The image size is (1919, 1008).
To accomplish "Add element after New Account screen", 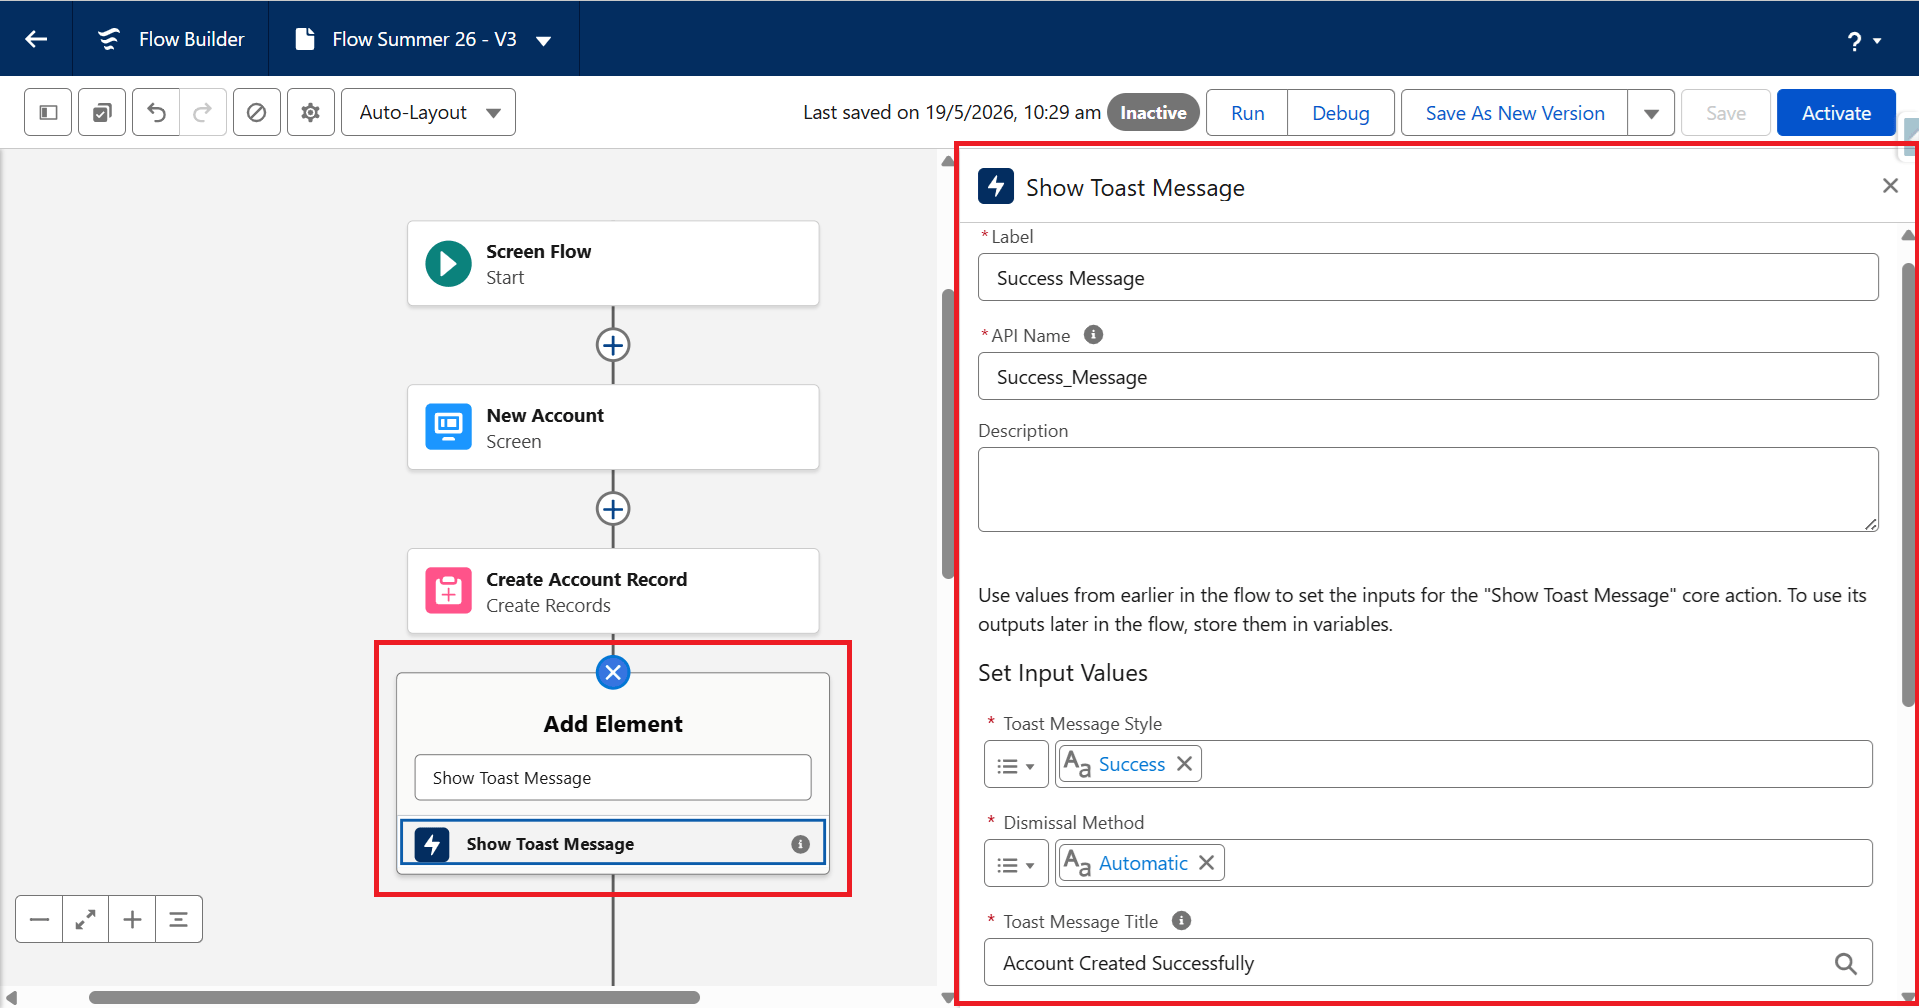I will pos(613,509).
